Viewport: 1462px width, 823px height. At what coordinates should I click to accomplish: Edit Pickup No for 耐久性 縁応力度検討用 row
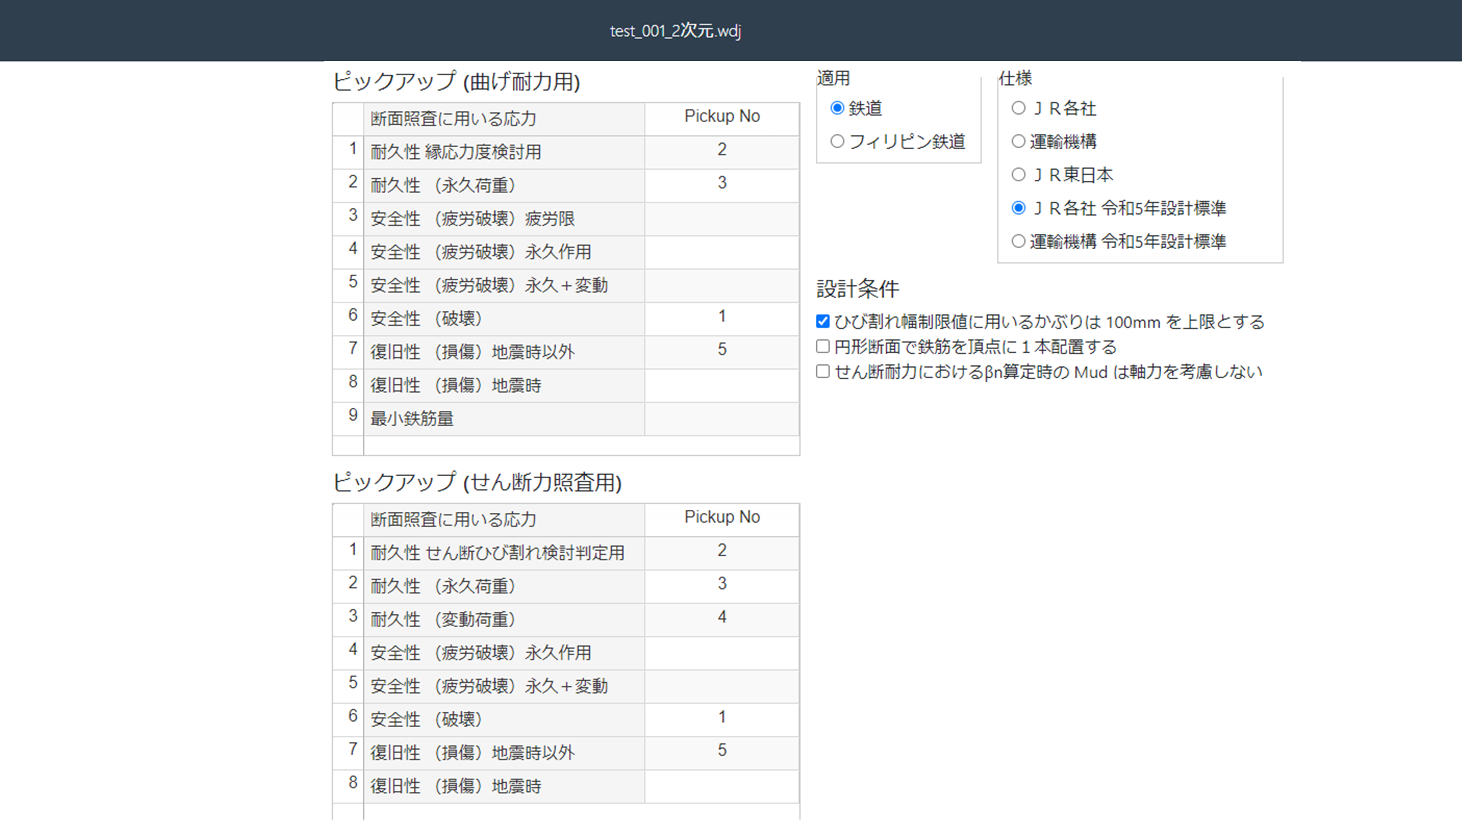(x=722, y=152)
